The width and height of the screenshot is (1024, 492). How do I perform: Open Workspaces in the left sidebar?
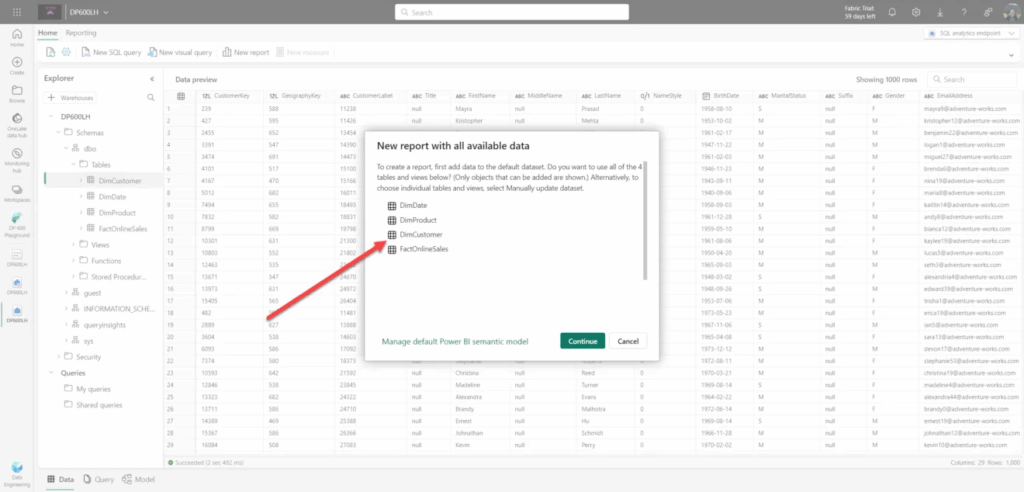pyautogui.click(x=17, y=192)
